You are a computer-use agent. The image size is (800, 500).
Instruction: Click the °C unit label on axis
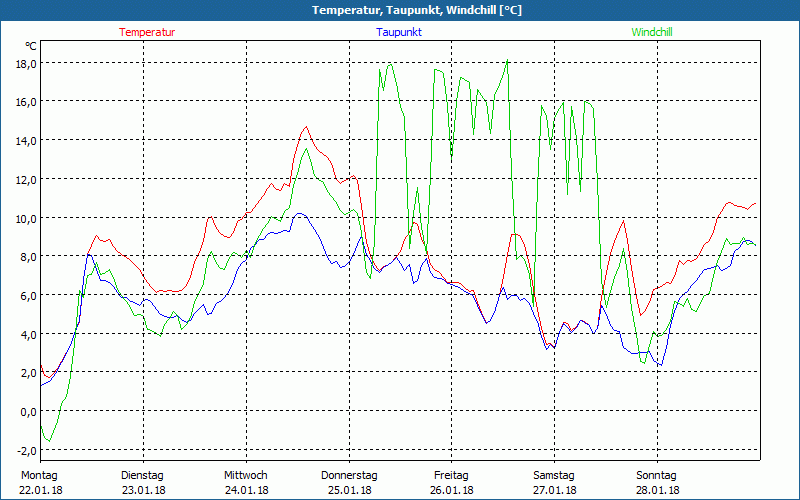pyautogui.click(x=31, y=46)
